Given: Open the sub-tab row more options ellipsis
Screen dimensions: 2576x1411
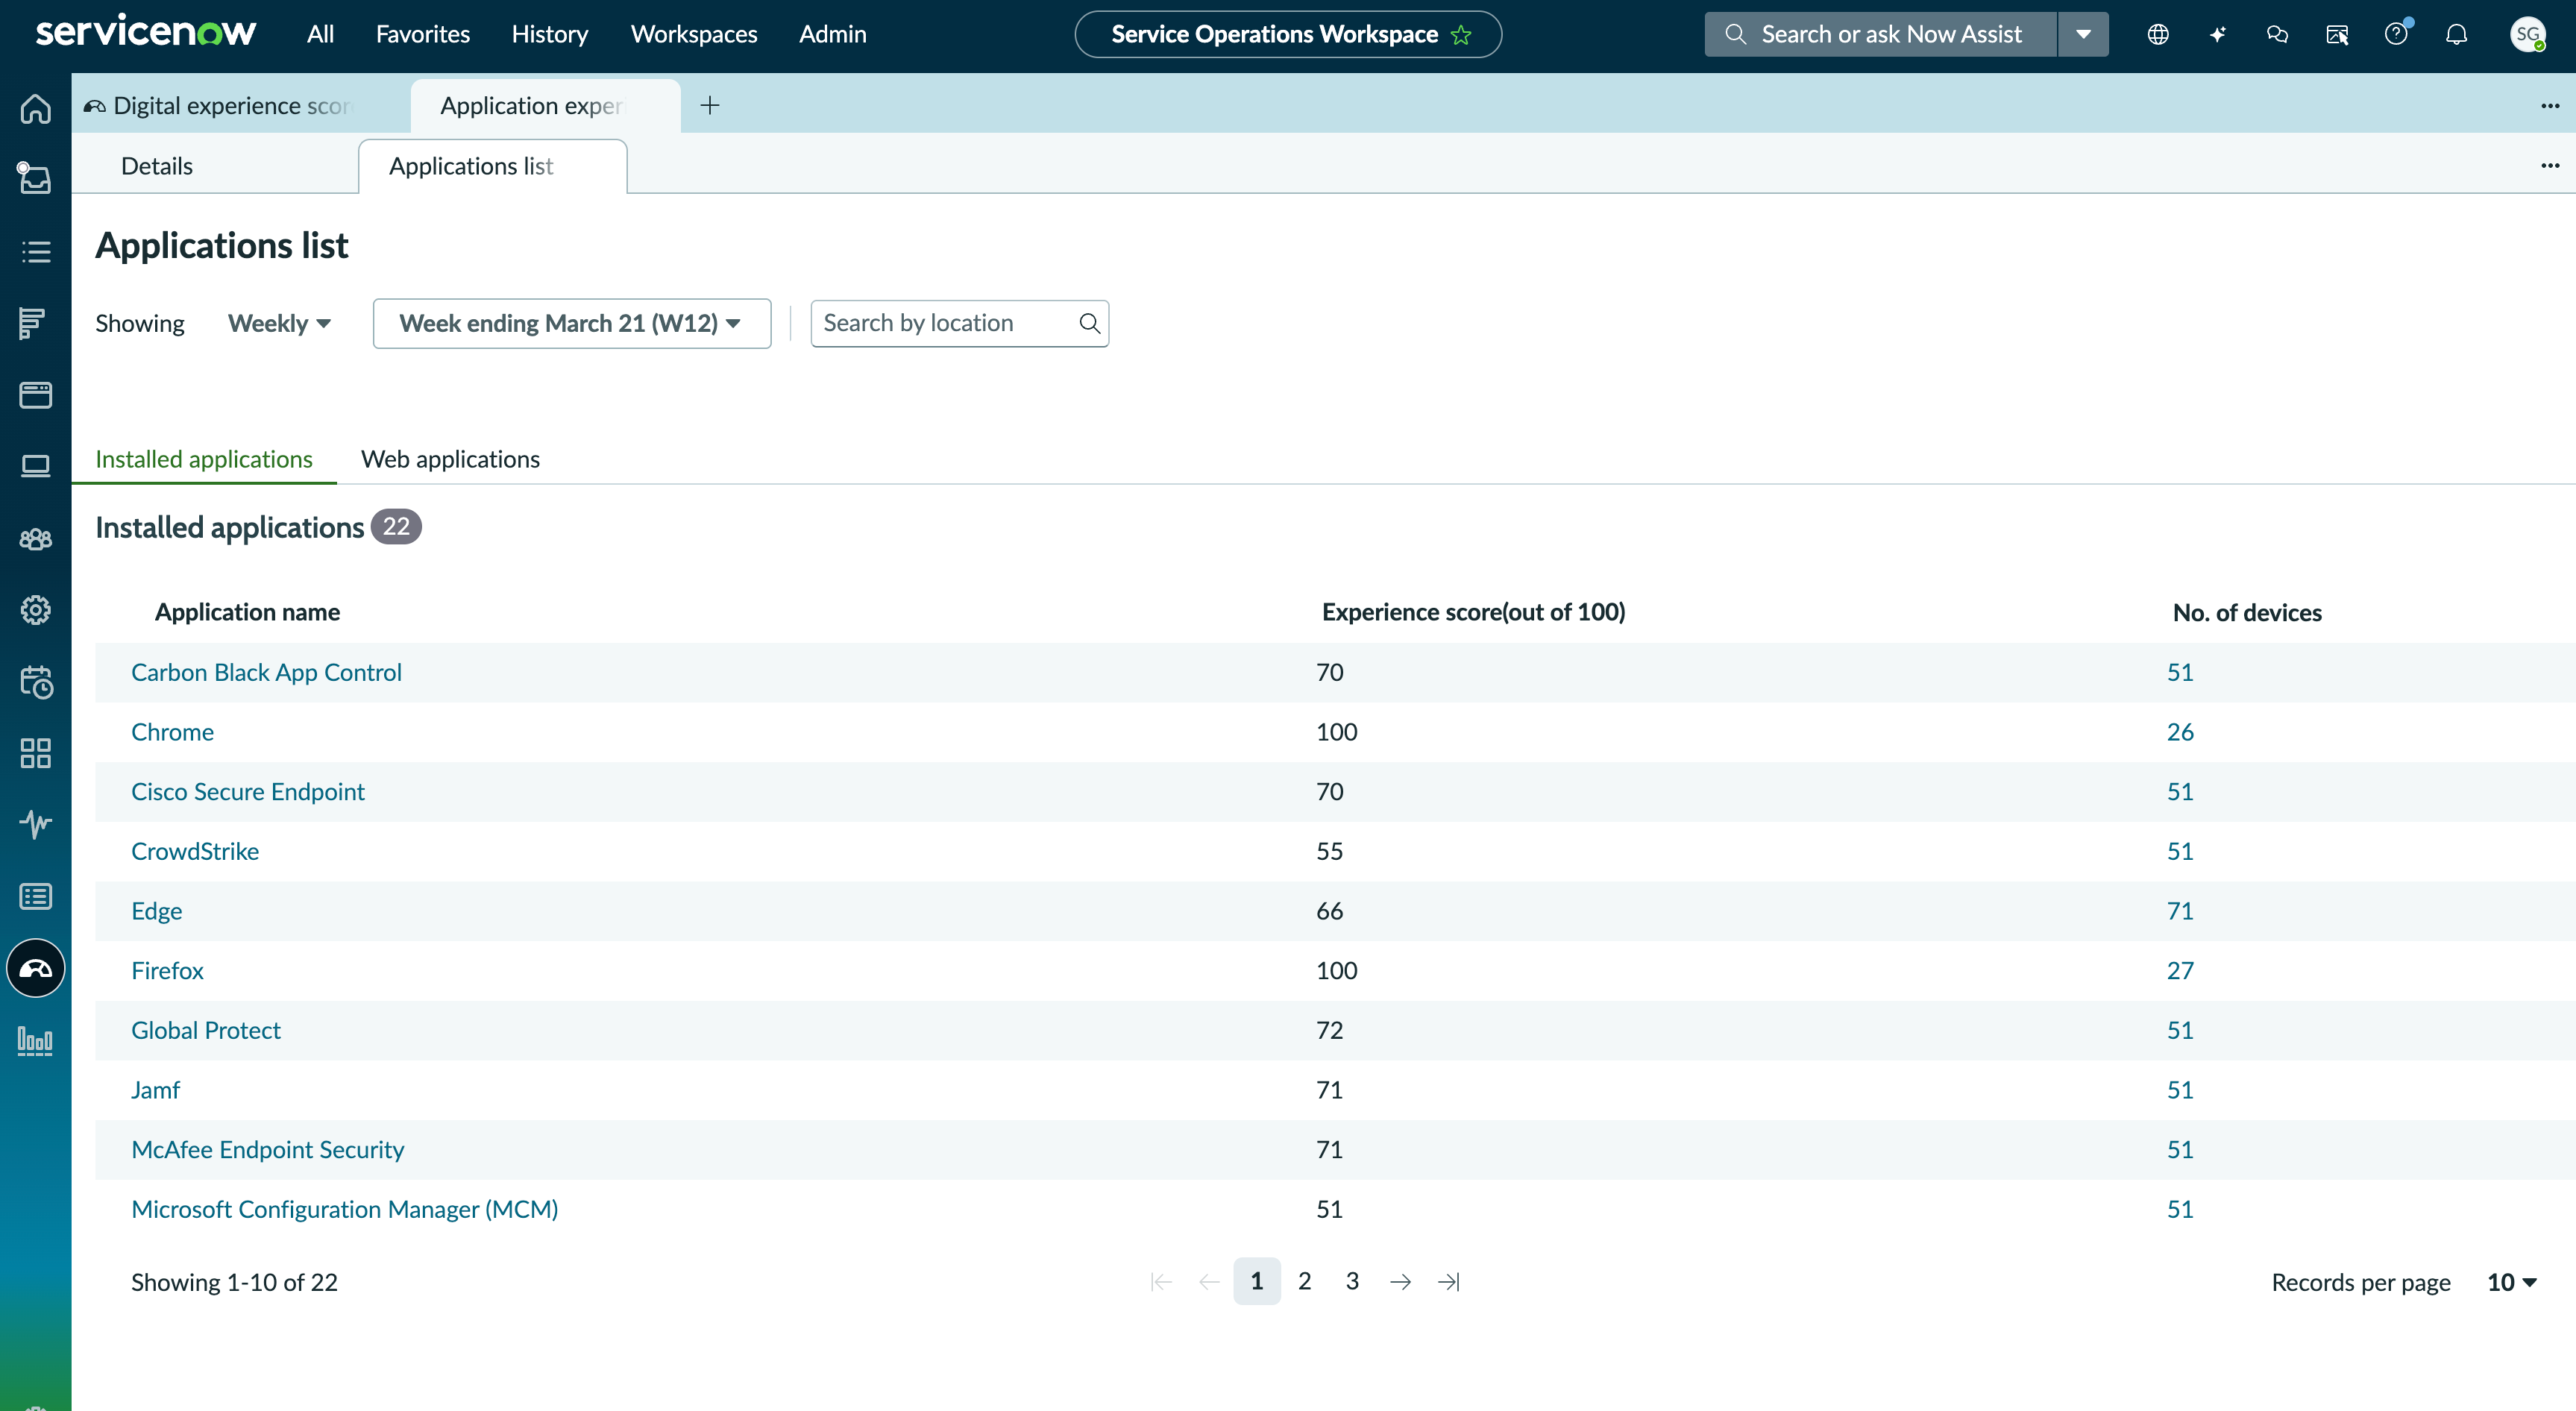Looking at the screenshot, I should (x=2550, y=165).
